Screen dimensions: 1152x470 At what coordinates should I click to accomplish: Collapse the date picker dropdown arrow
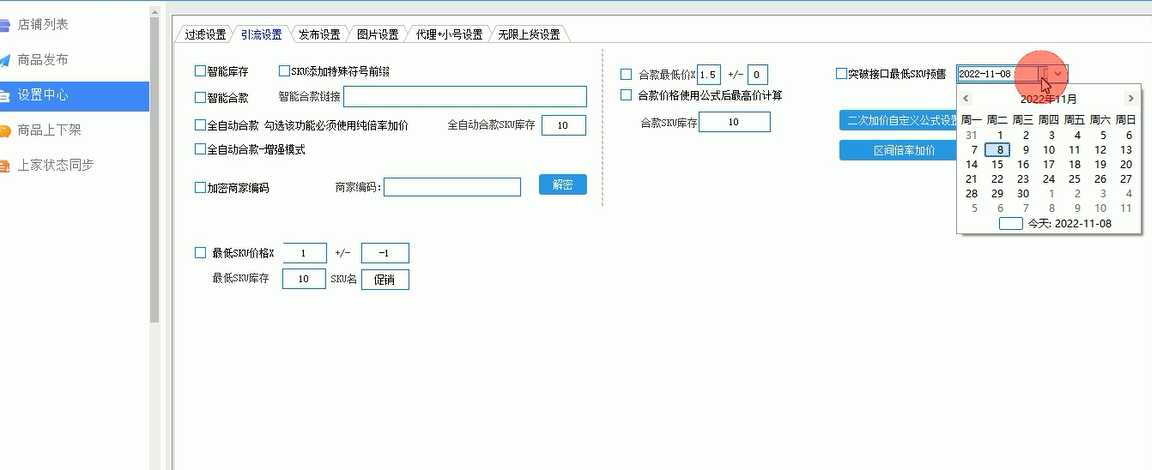[x=1059, y=74]
